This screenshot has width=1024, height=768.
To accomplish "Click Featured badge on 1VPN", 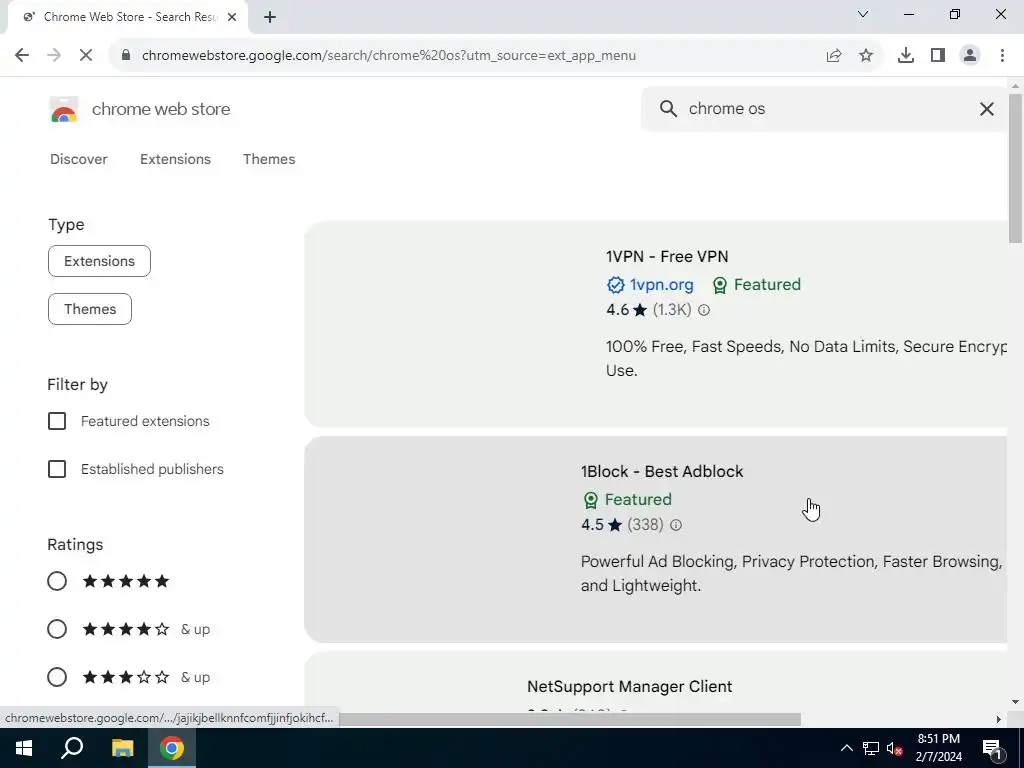I will tap(757, 285).
